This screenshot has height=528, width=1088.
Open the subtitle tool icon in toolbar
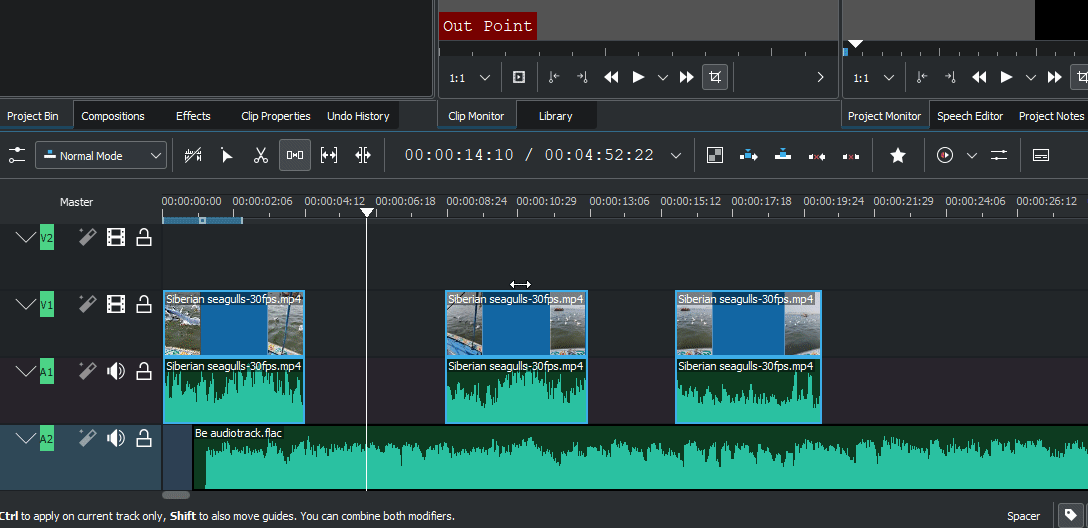click(1041, 155)
